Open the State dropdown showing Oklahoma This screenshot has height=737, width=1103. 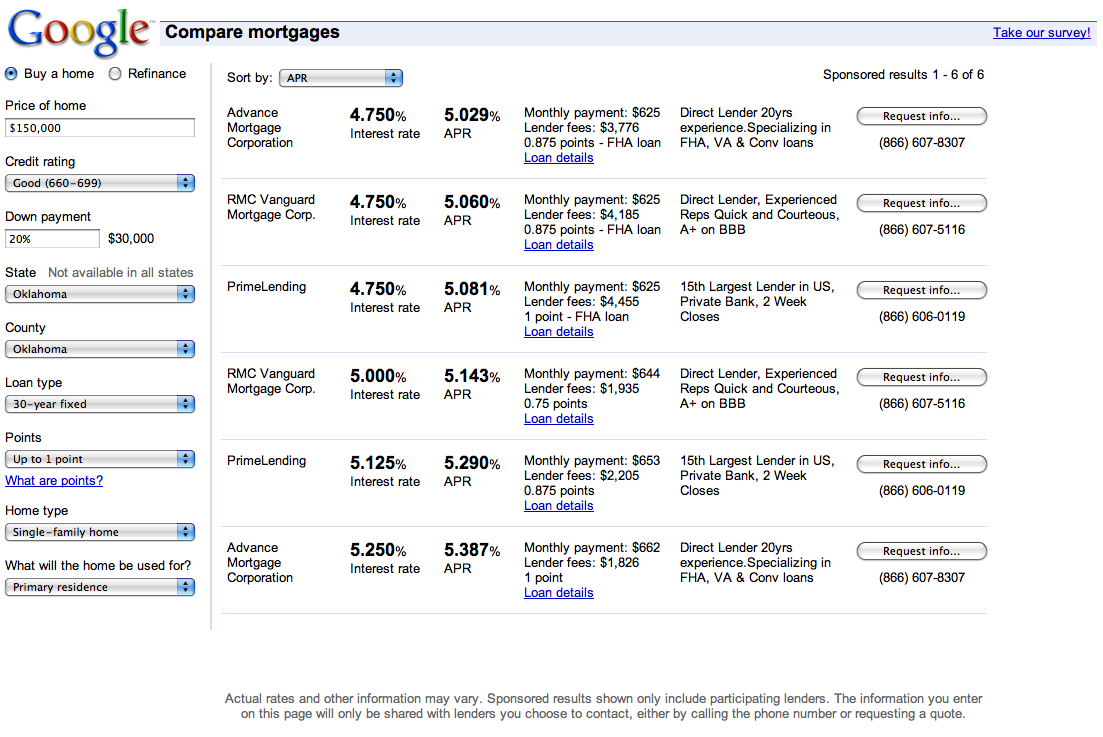[99, 294]
